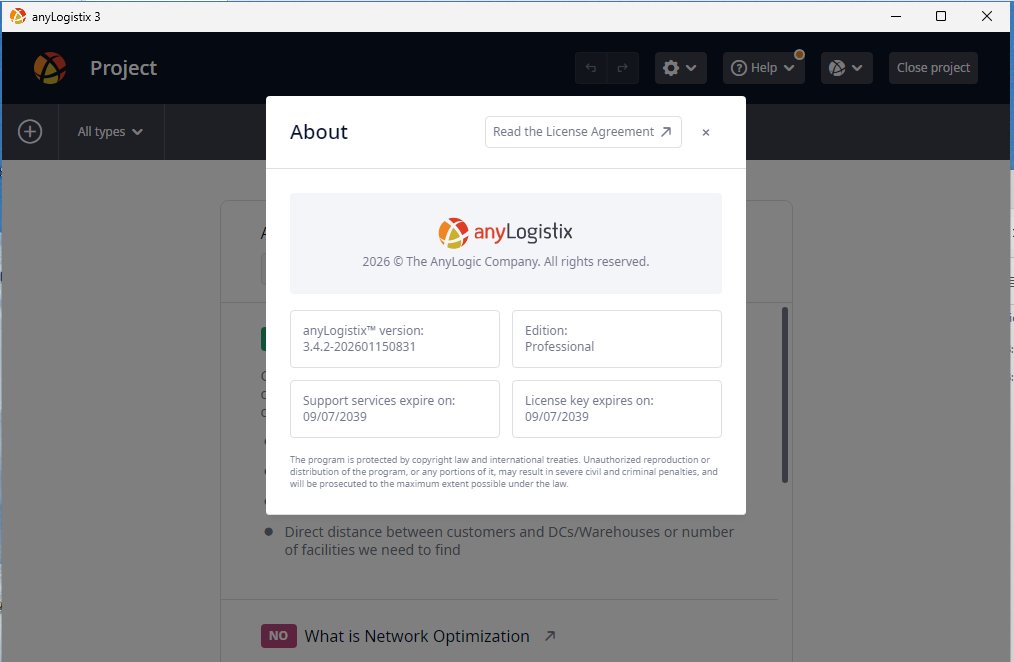Click the Direct distance between customers bullet text

(509, 540)
